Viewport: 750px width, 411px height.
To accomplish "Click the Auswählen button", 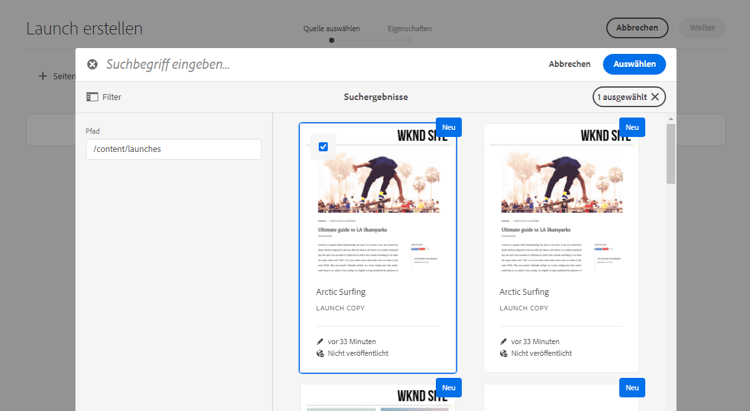I will tap(634, 64).
